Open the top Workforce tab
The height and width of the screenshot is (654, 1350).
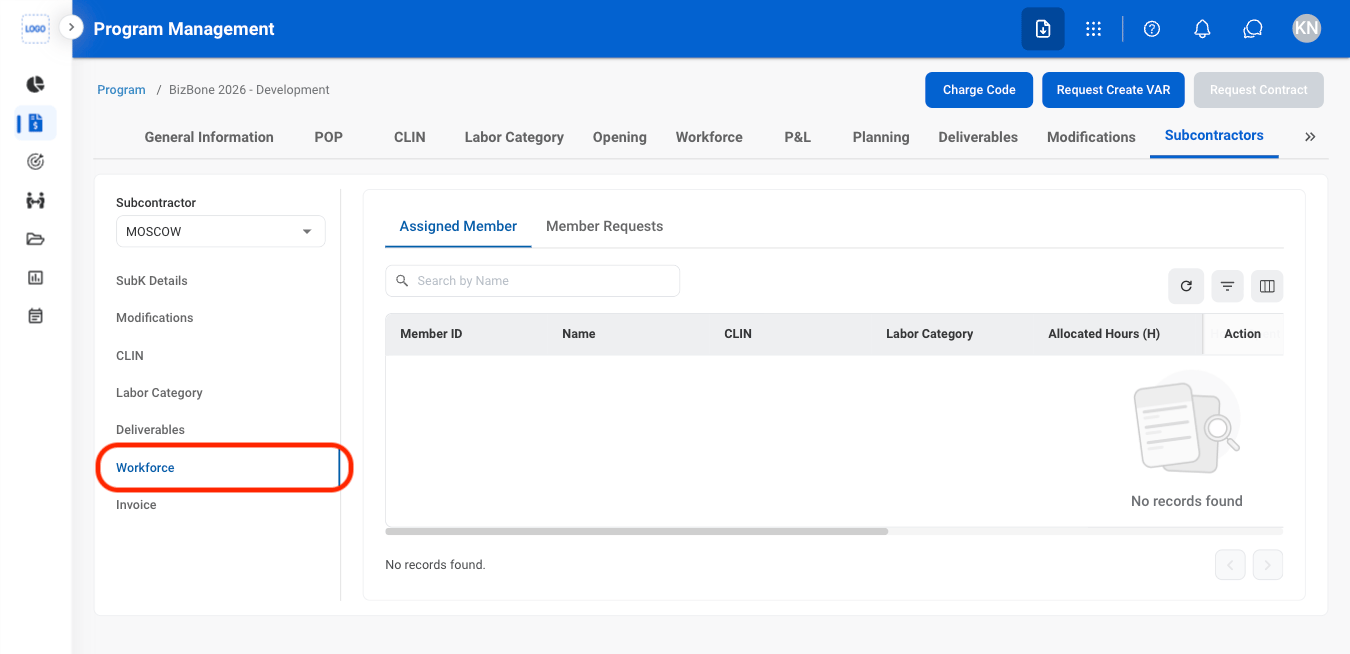click(x=709, y=137)
